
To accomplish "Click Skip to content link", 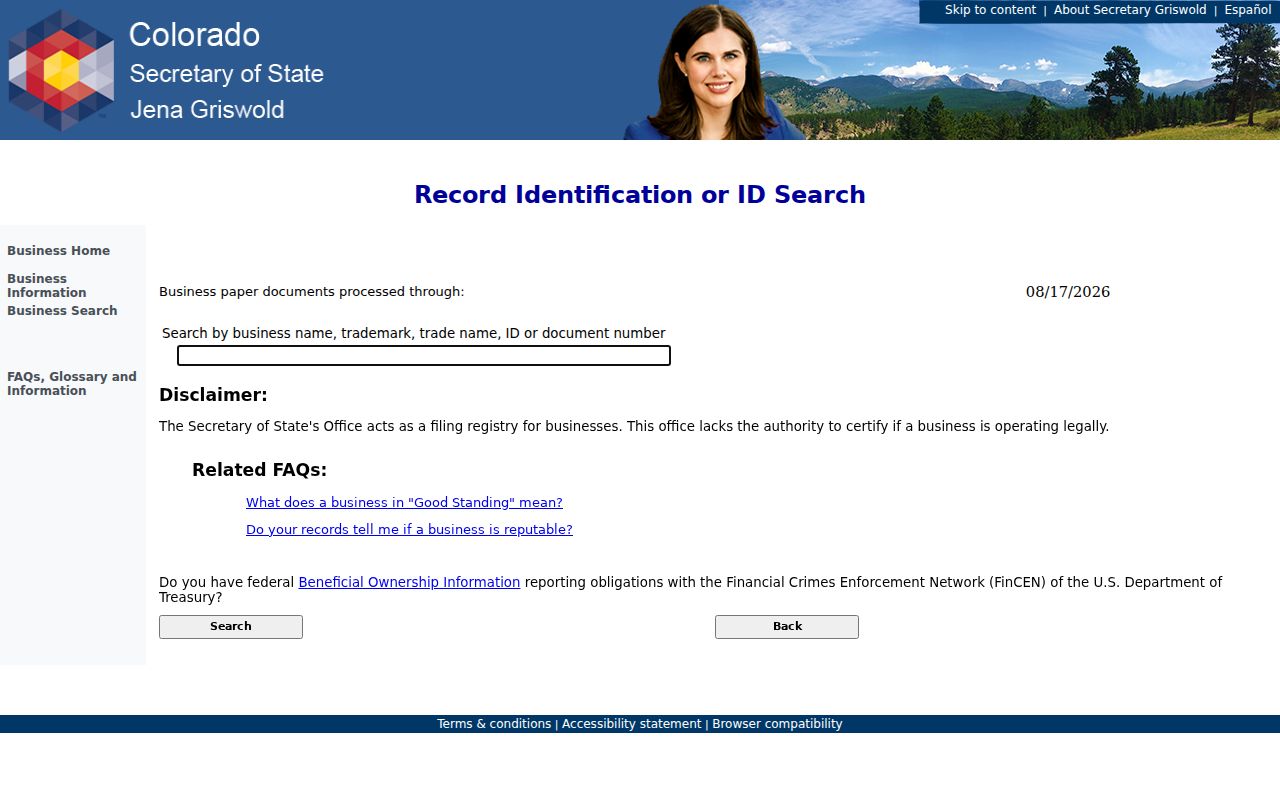I will coord(990,10).
